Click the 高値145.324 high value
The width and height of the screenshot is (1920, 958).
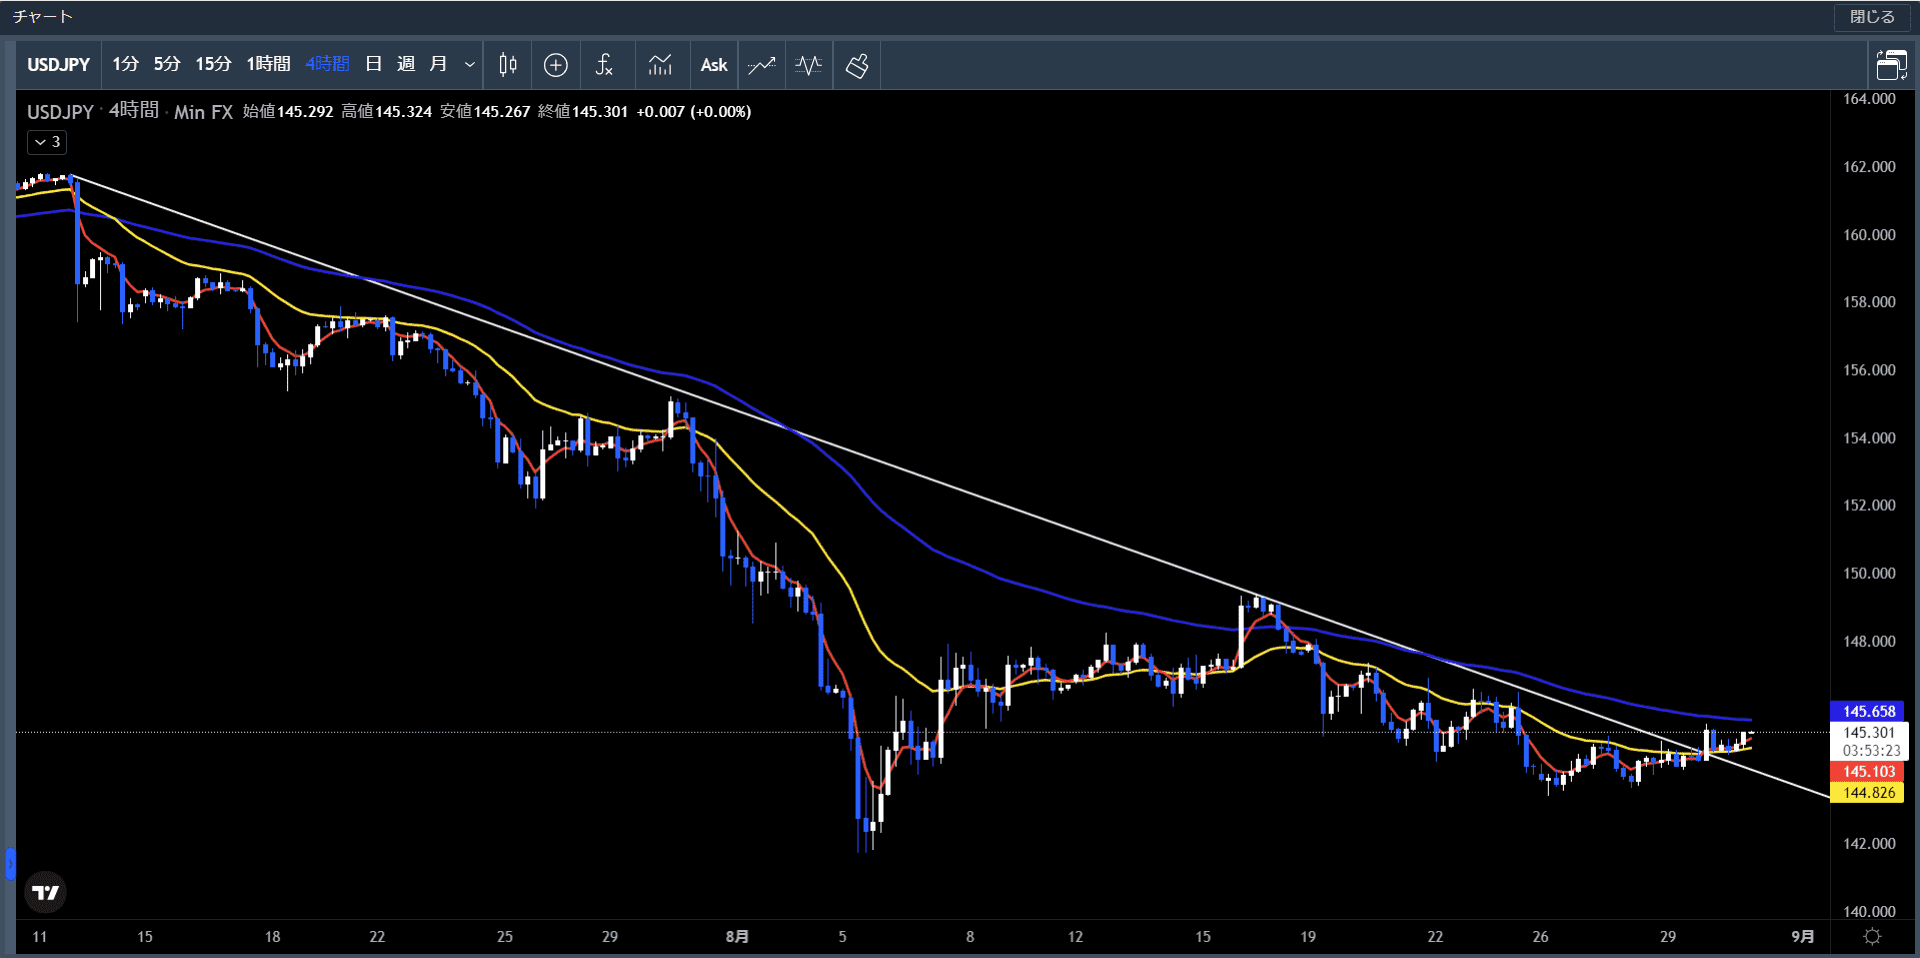coord(386,112)
